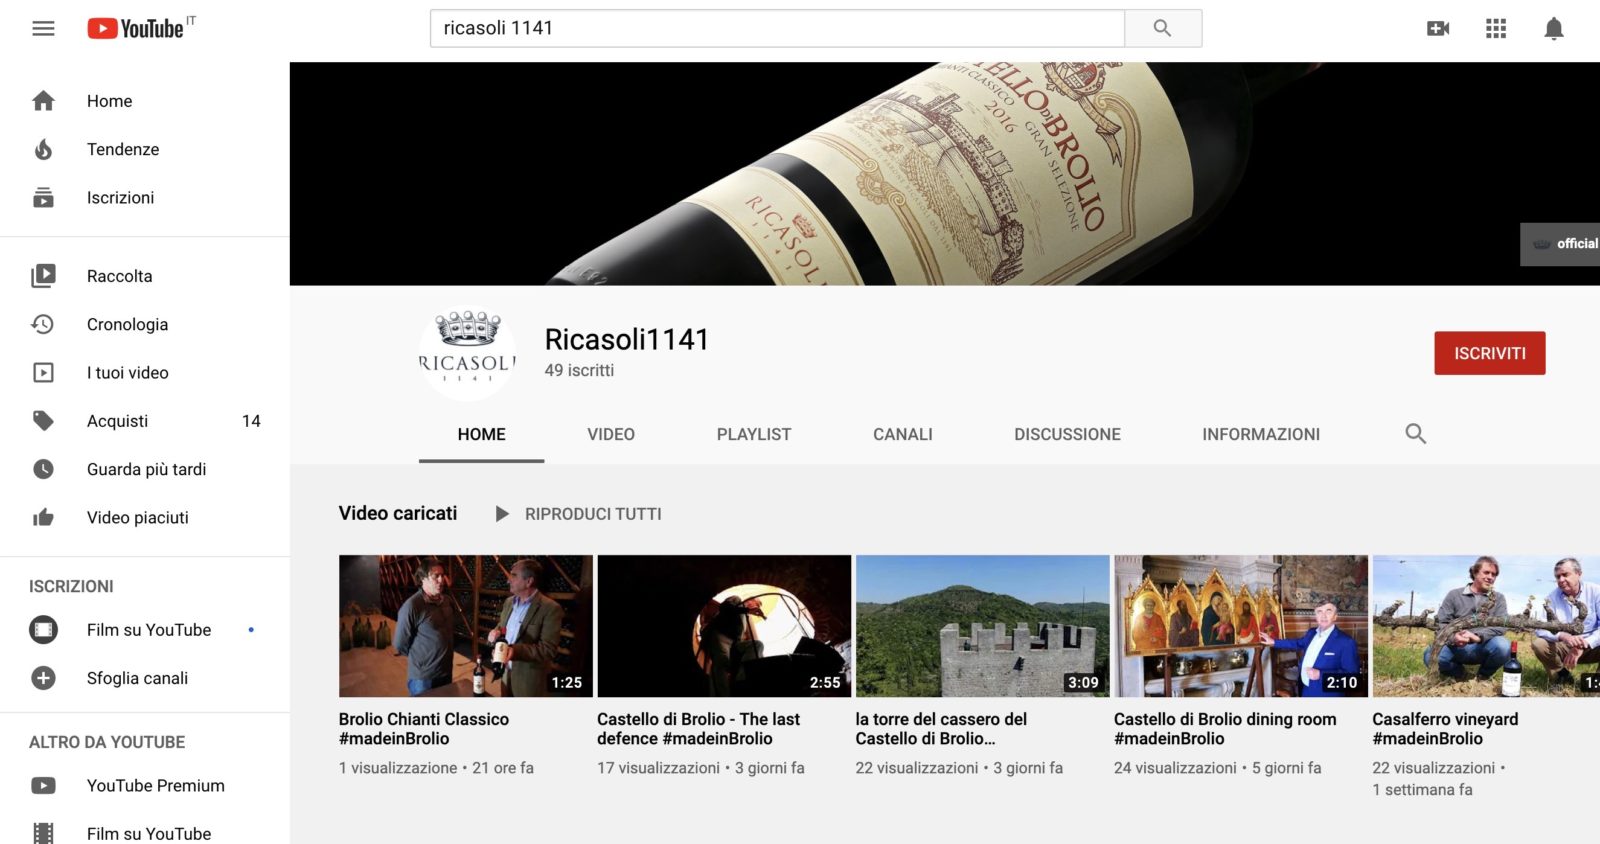Click the Sfoglia canali label
The image size is (1600, 844).
coord(137,678)
